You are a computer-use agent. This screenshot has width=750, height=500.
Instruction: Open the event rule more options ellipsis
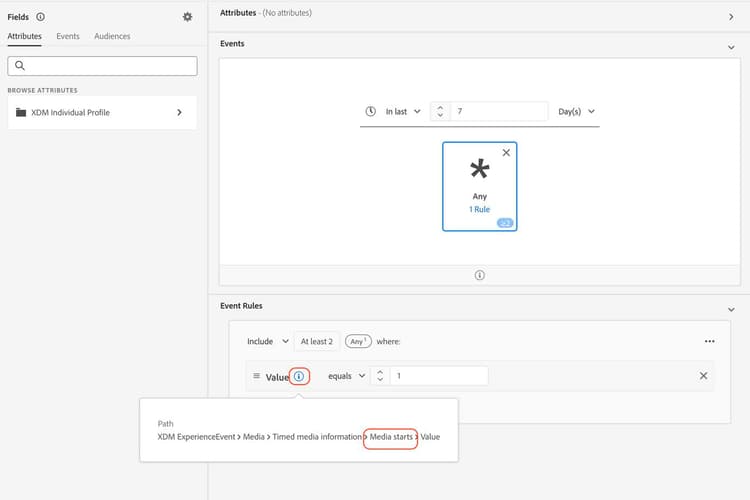(709, 341)
